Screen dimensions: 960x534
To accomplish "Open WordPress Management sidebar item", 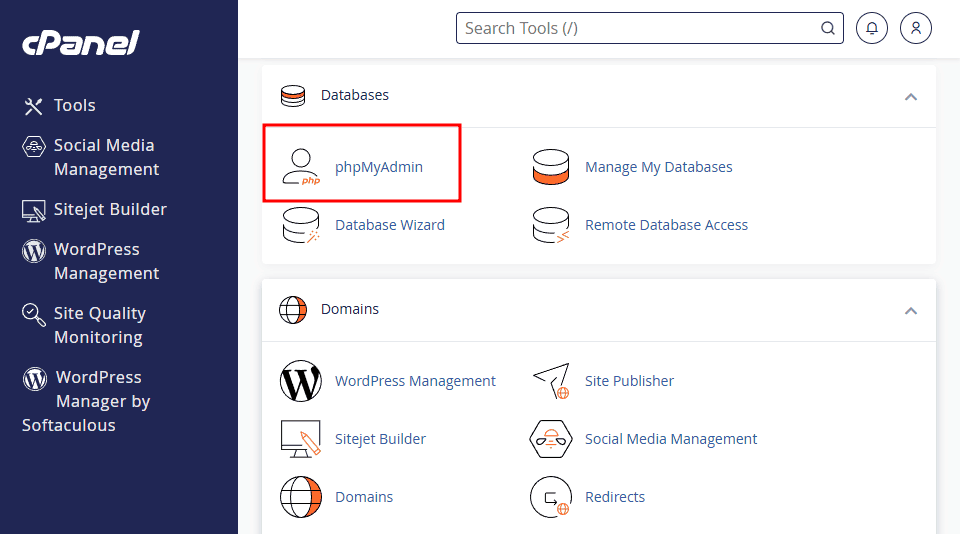I will click(x=107, y=261).
